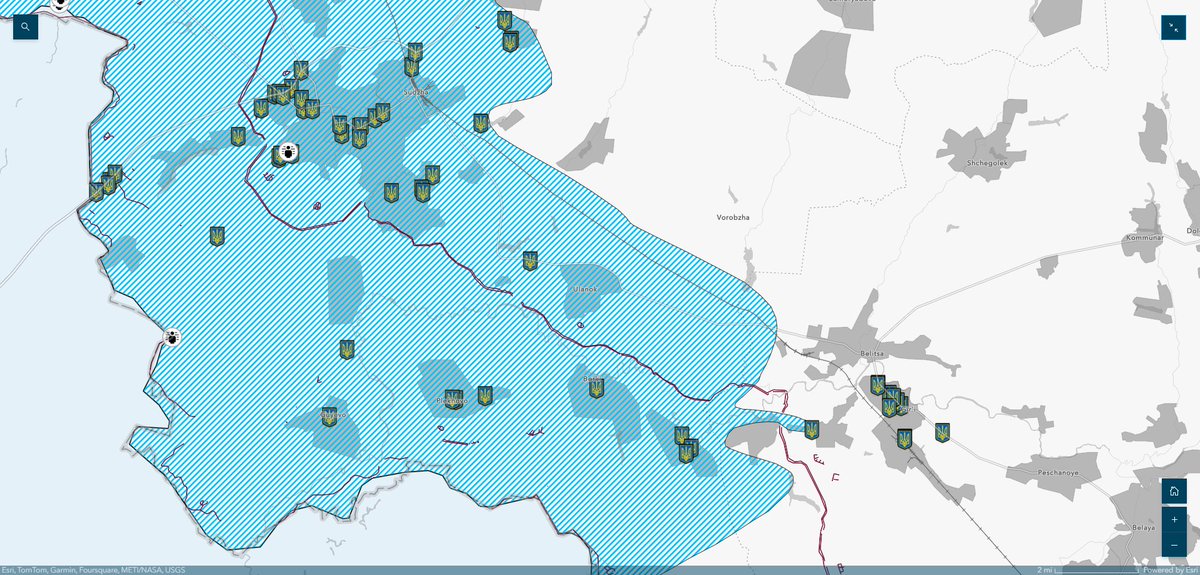Select the Ulanok place label
Image resolution: width=1200 pixels, height=575 pixels.
pos(585,289)
